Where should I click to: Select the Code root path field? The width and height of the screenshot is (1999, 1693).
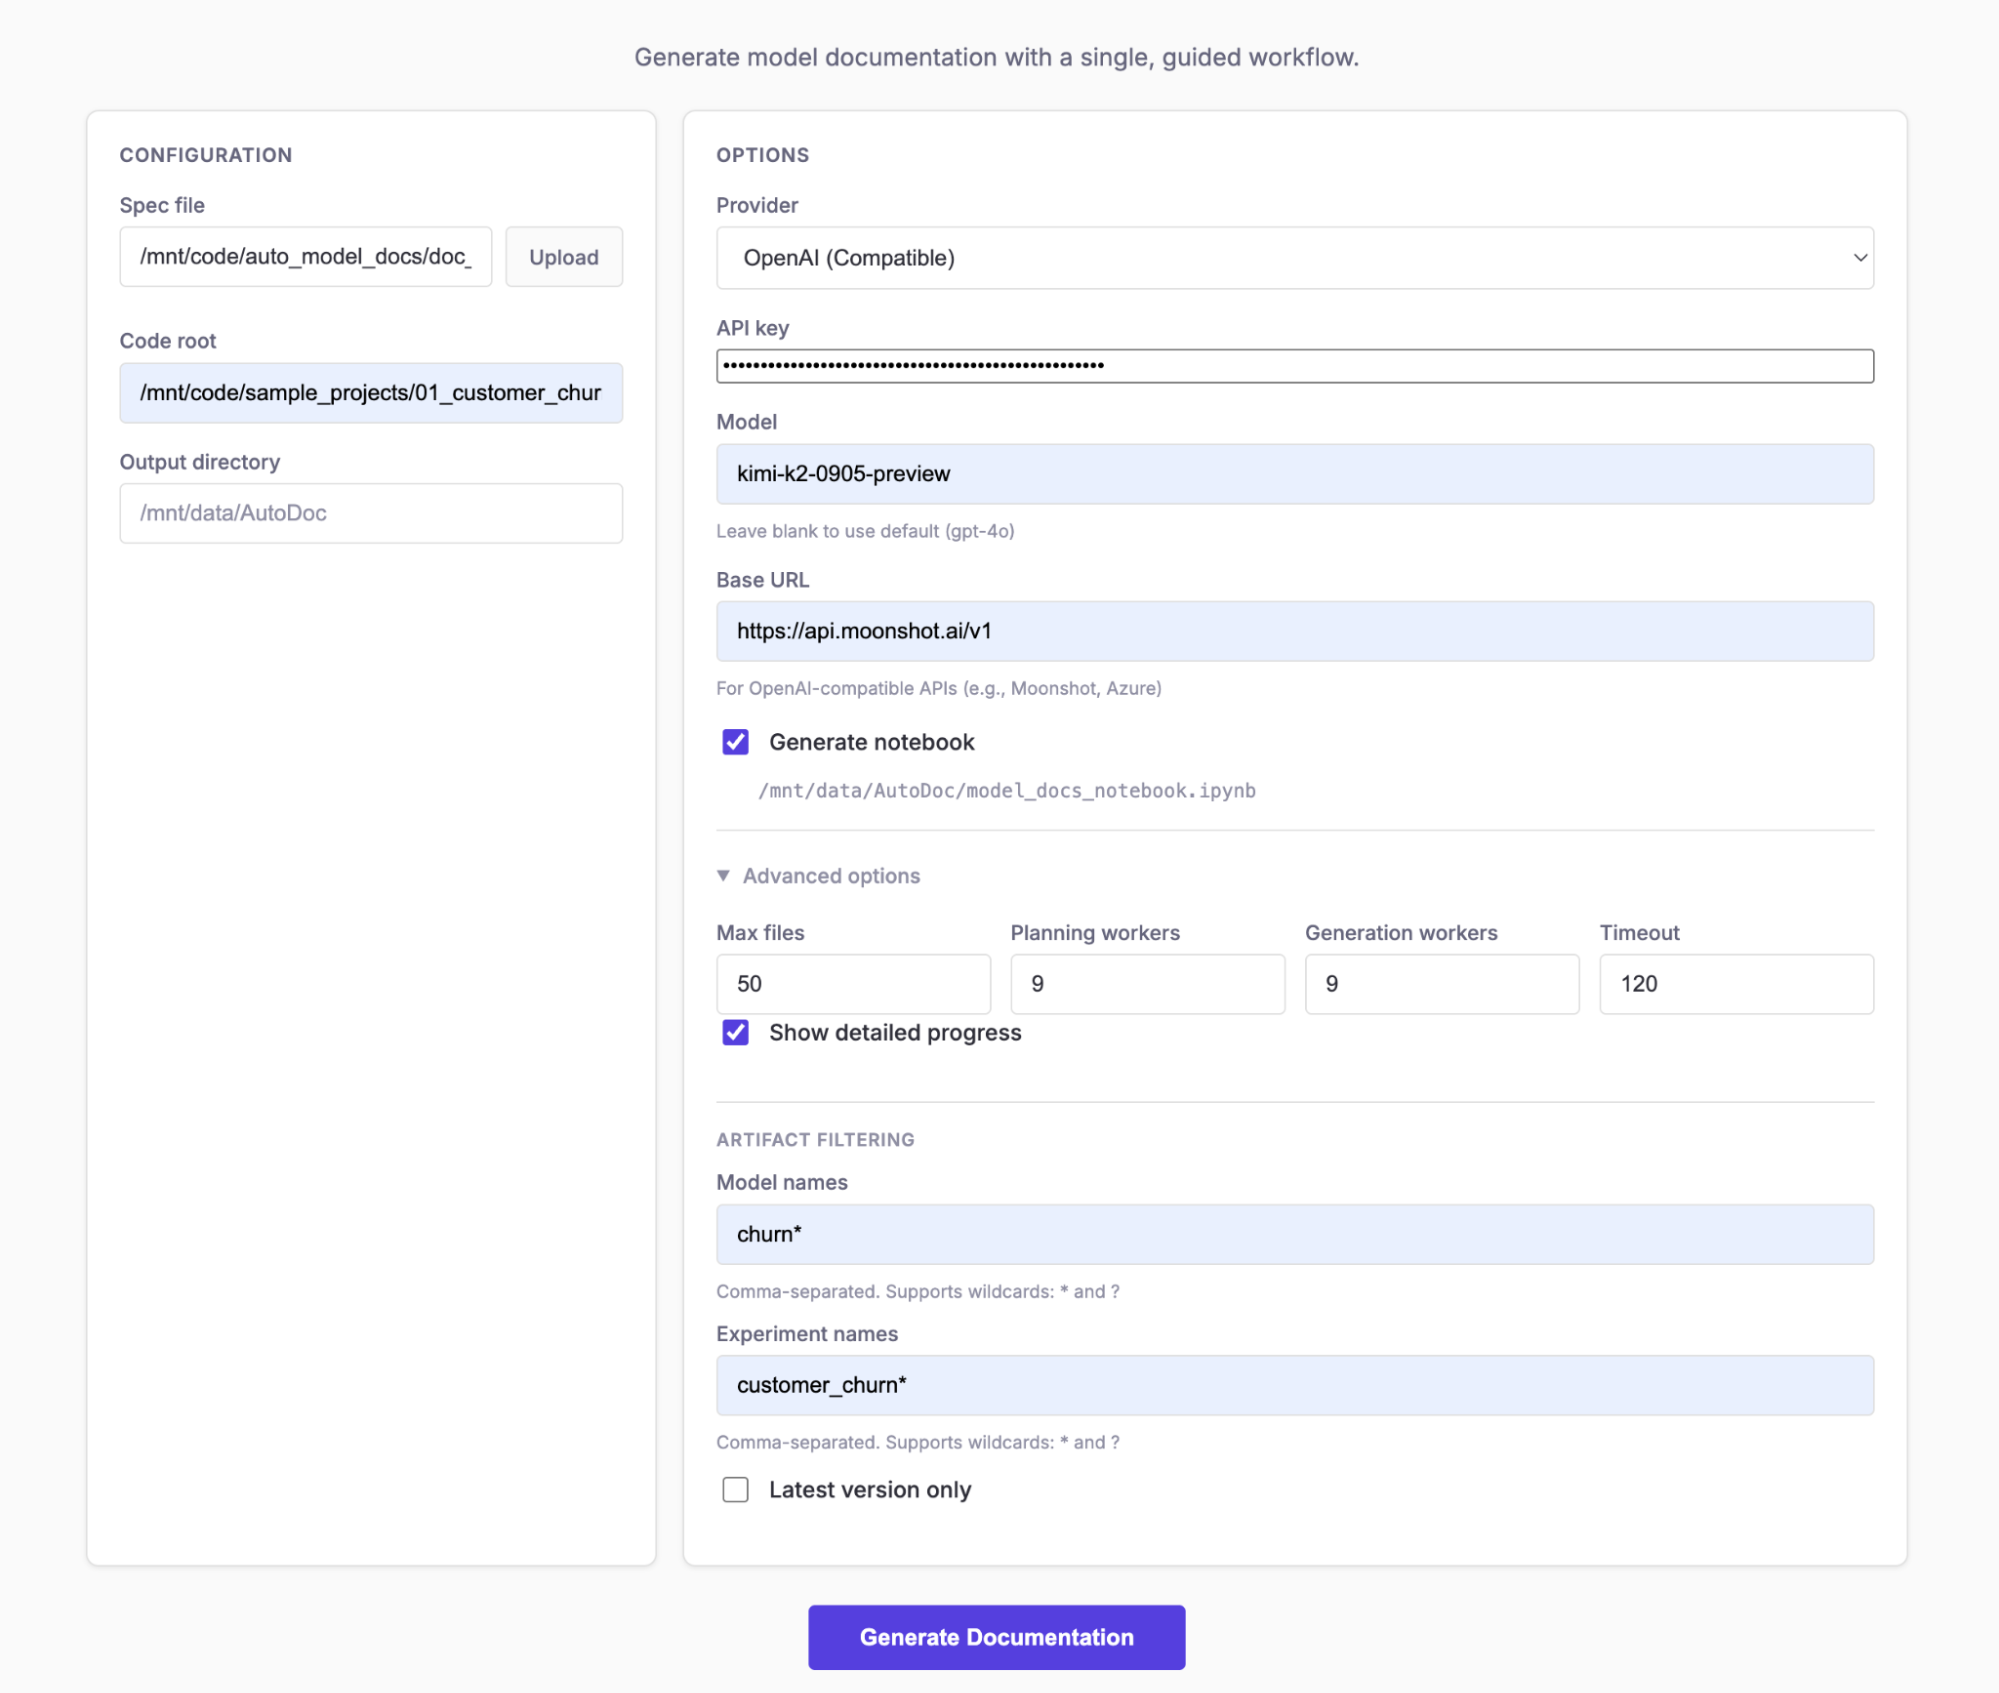click(x=370, y=393)
